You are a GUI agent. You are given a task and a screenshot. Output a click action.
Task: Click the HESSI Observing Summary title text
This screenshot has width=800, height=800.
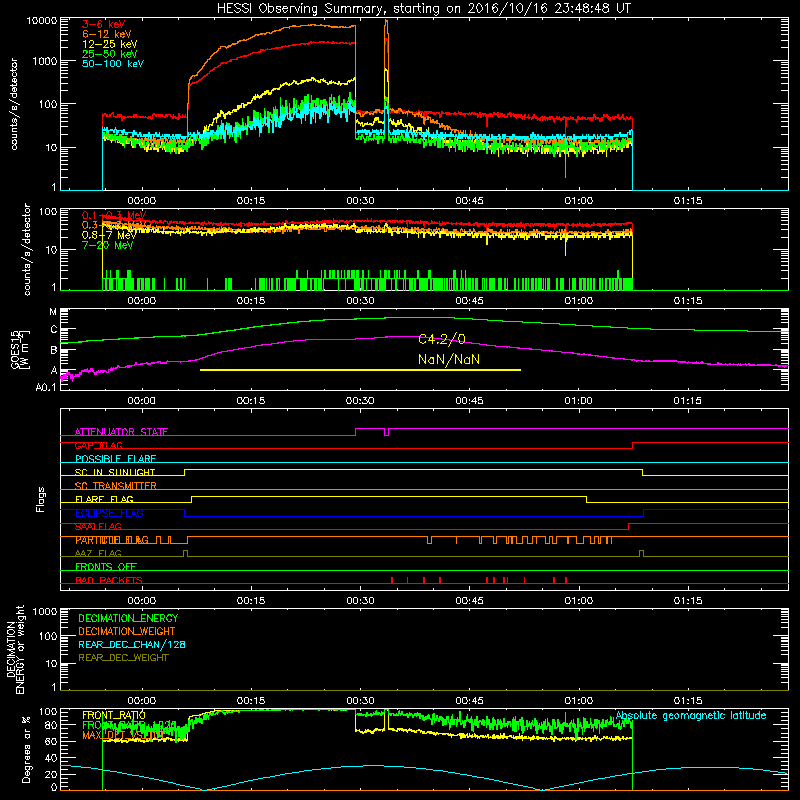tap(423, 8)
